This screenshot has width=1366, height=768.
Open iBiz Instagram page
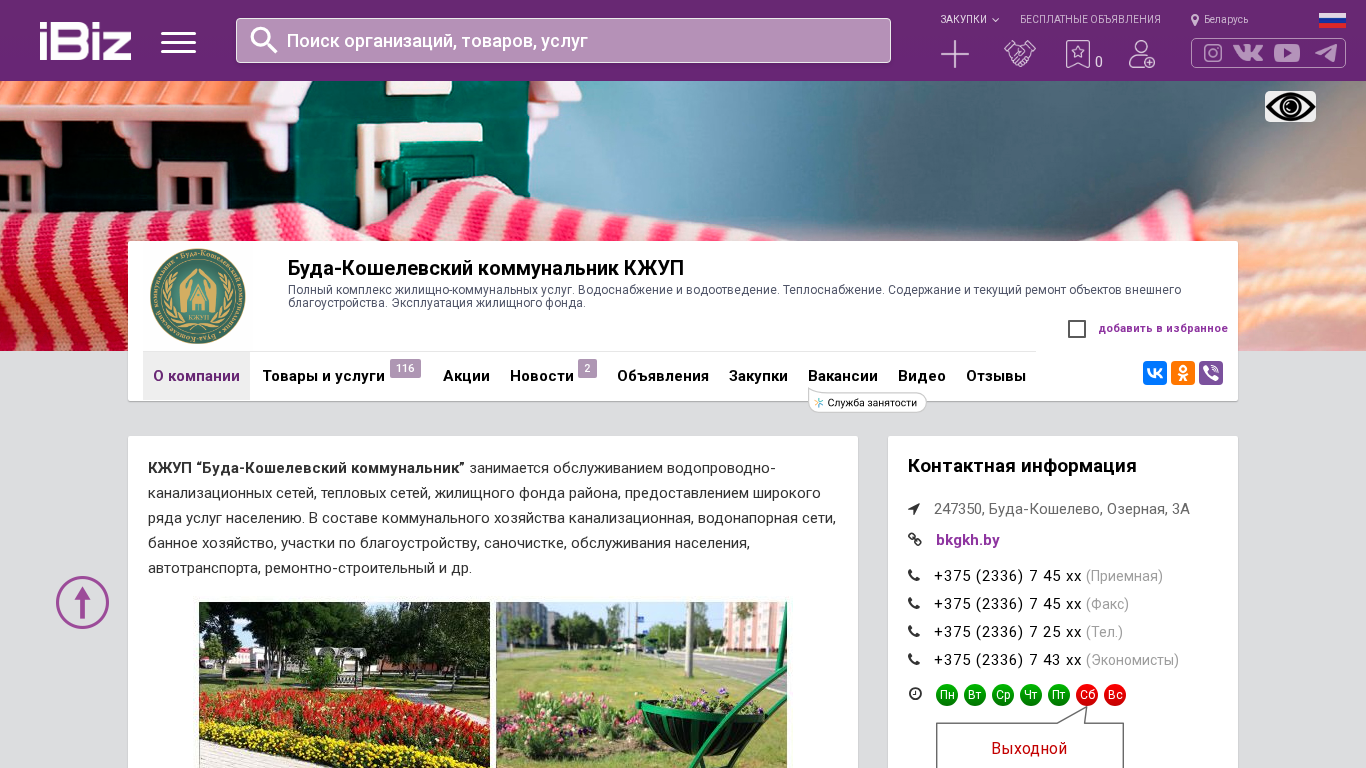(x=1213, y=53)
